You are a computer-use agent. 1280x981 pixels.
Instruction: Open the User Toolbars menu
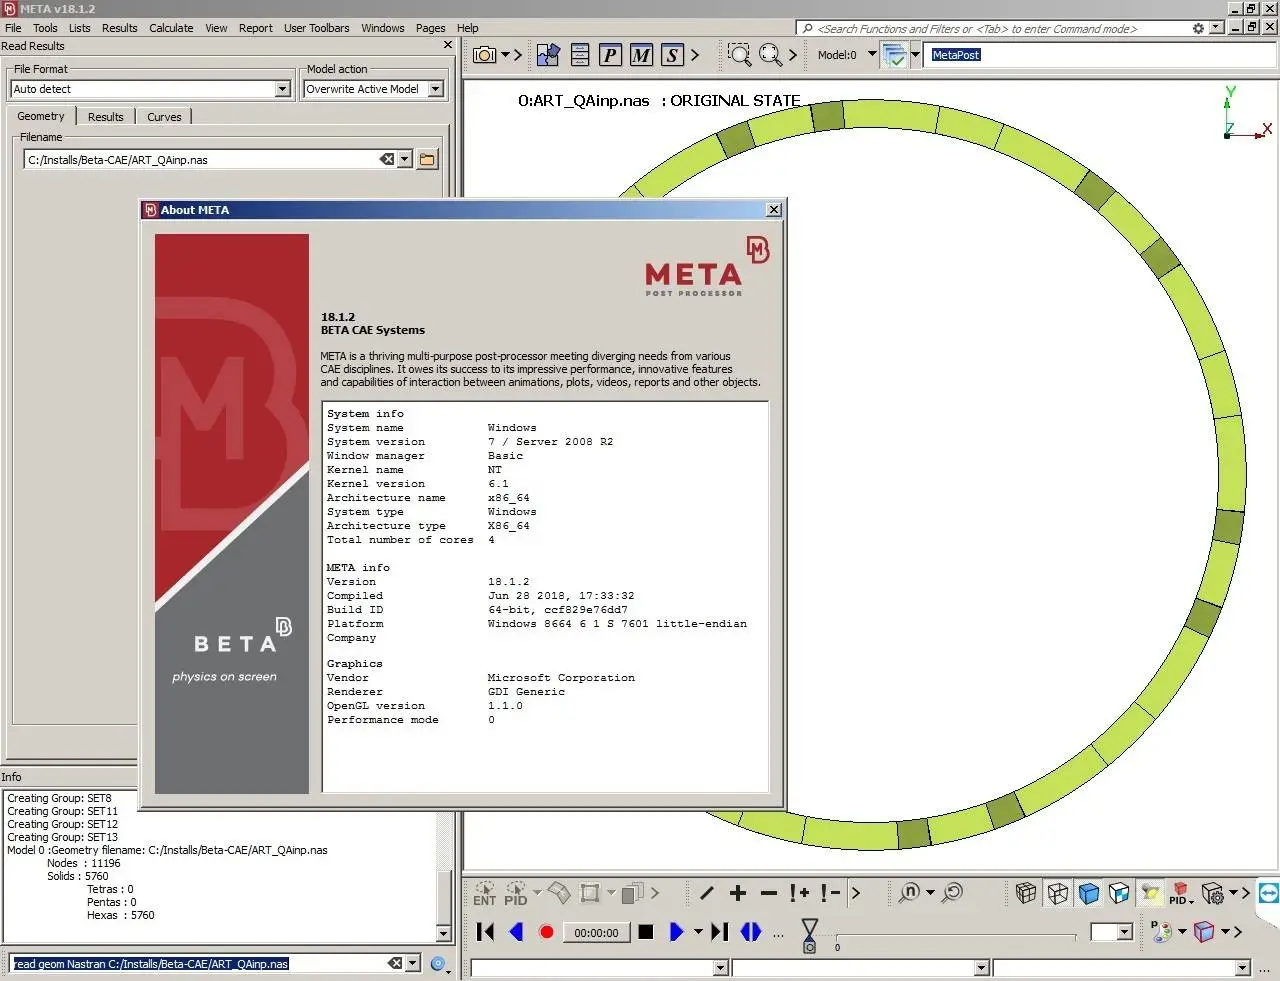coord(316,28)
